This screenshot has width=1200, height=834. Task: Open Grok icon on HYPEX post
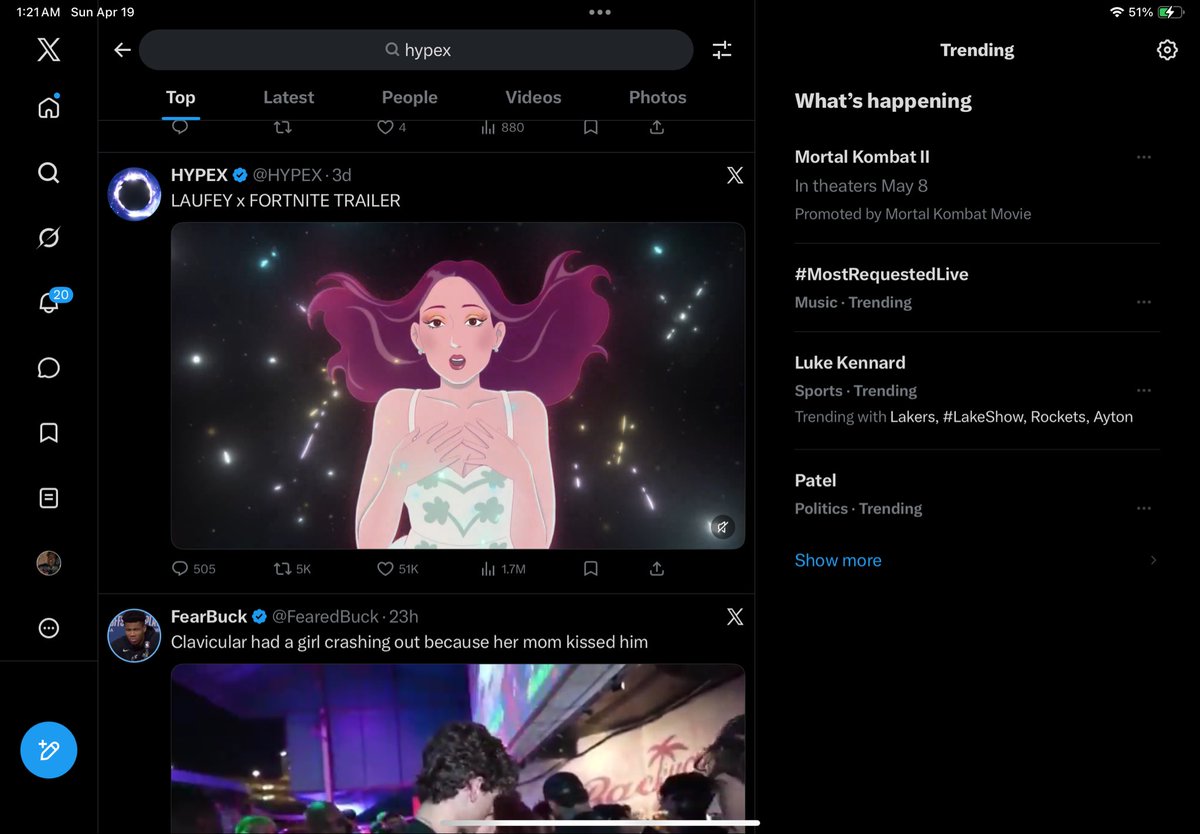click(x=735, y=176)
